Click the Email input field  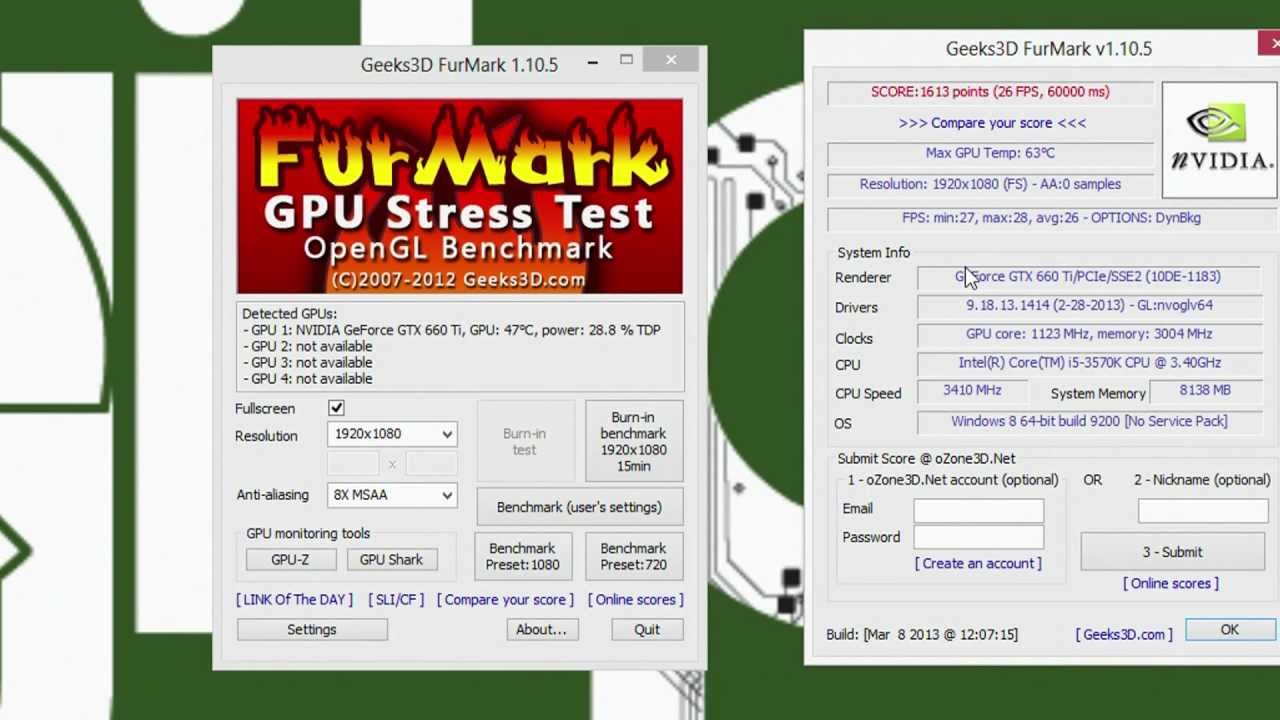[978, 509]
